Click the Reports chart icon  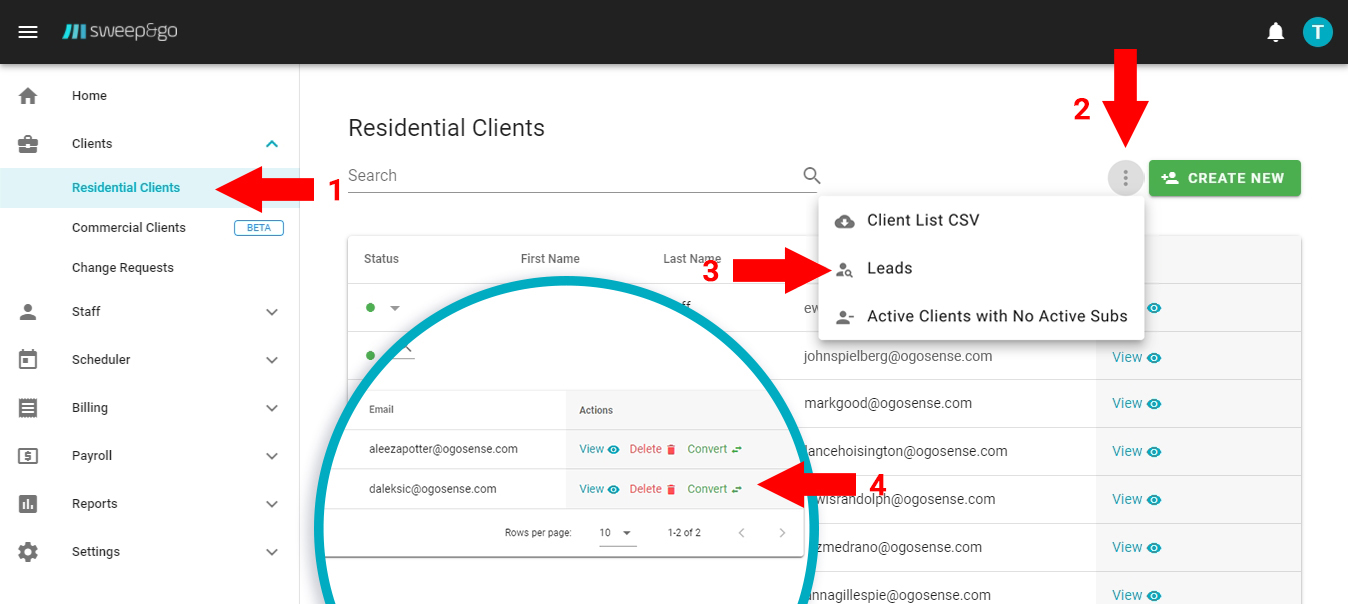29,503
